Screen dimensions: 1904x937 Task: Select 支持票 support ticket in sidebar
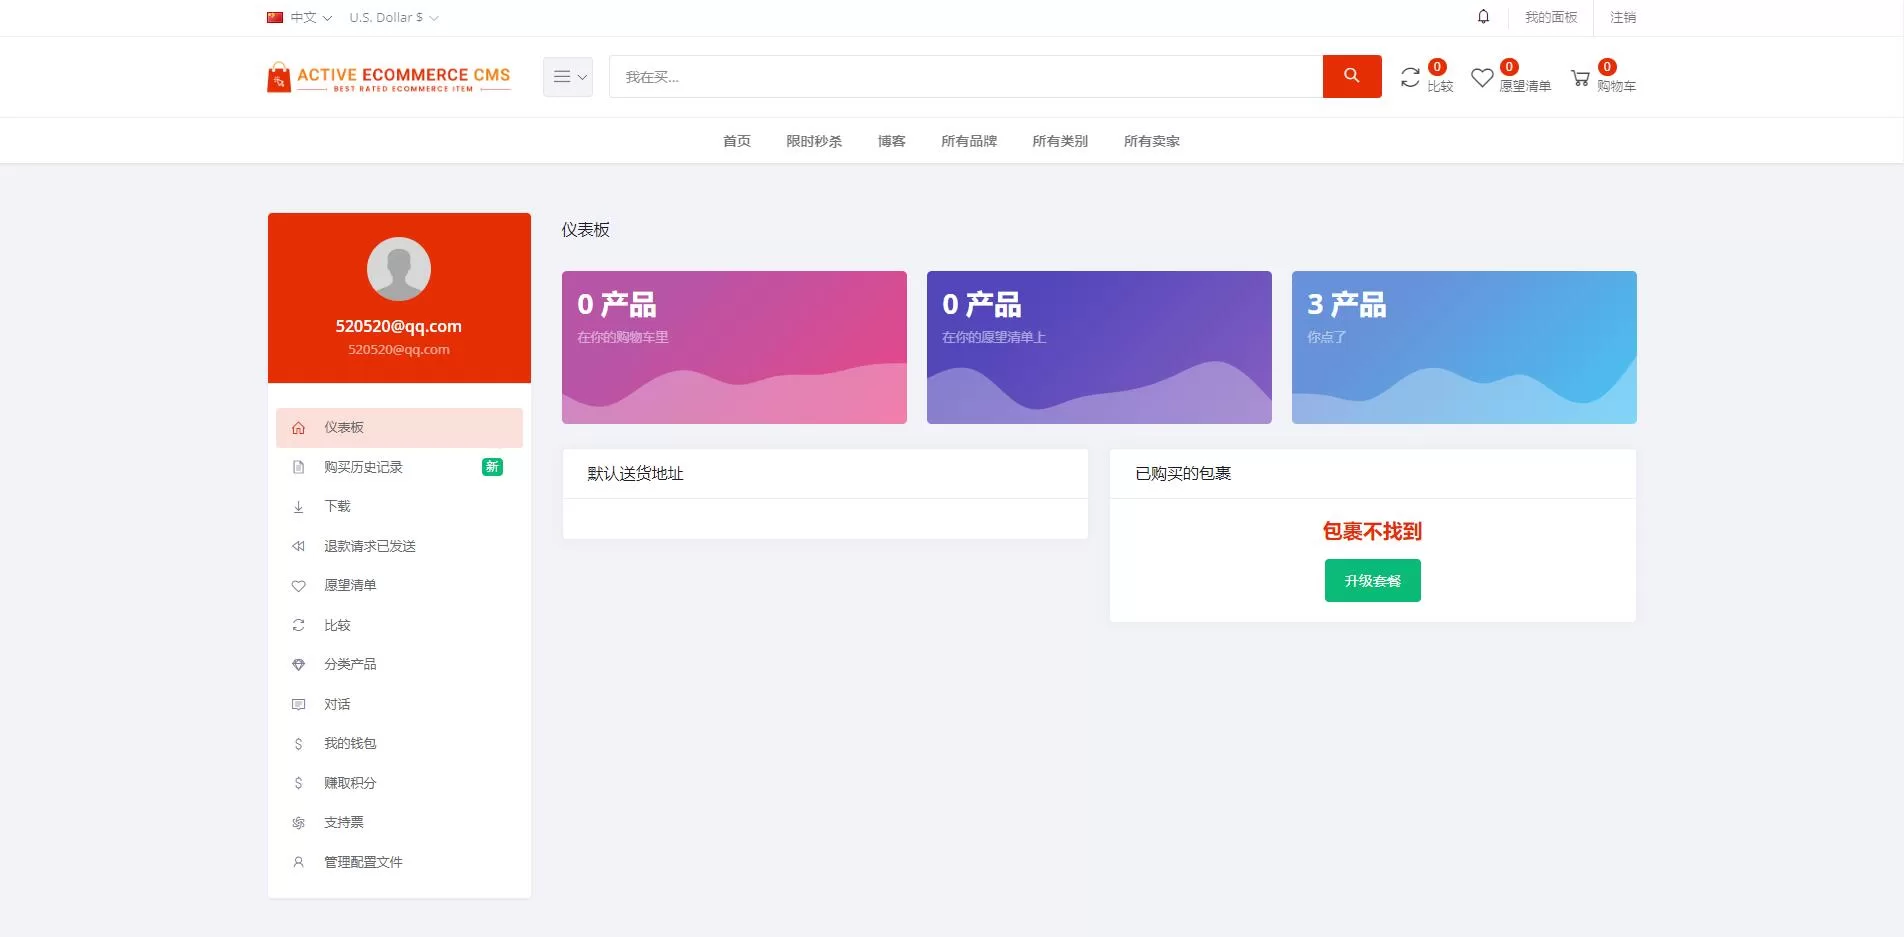point(344,822)
